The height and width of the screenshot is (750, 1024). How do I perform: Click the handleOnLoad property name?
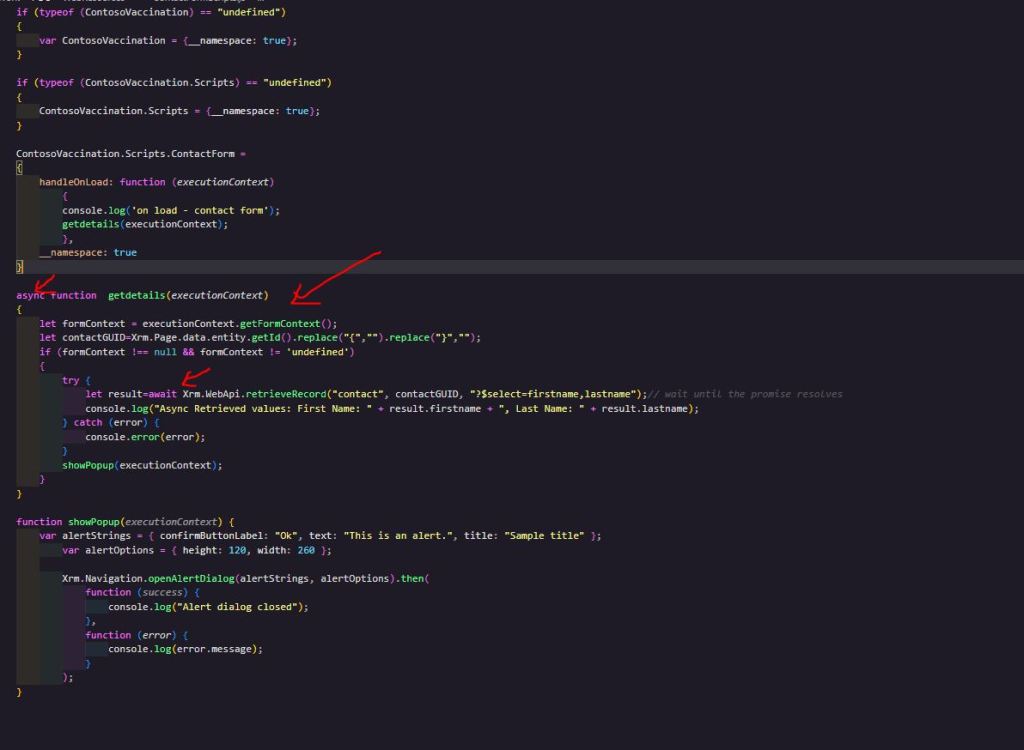point(76,182)
